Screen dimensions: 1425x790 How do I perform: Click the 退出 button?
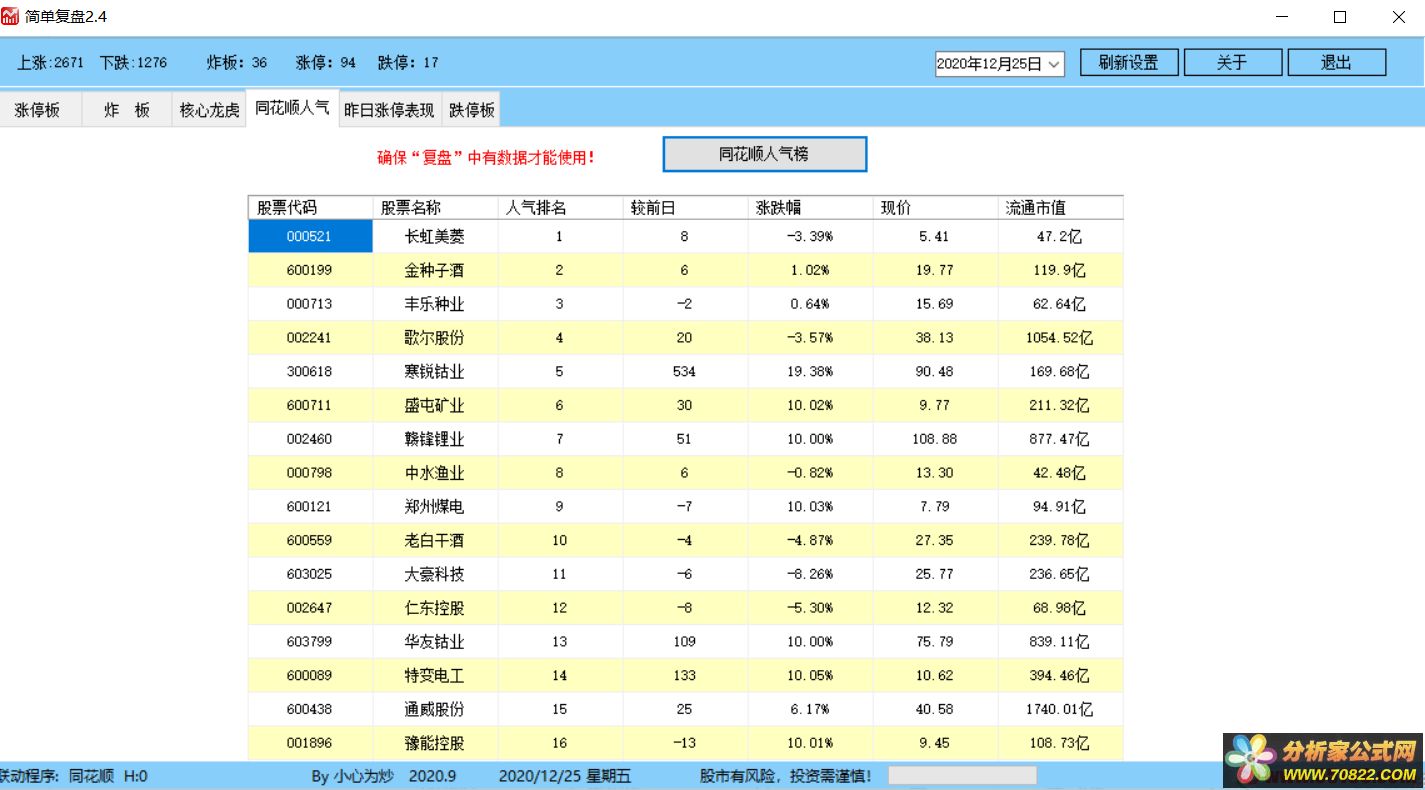(1337, 63)
